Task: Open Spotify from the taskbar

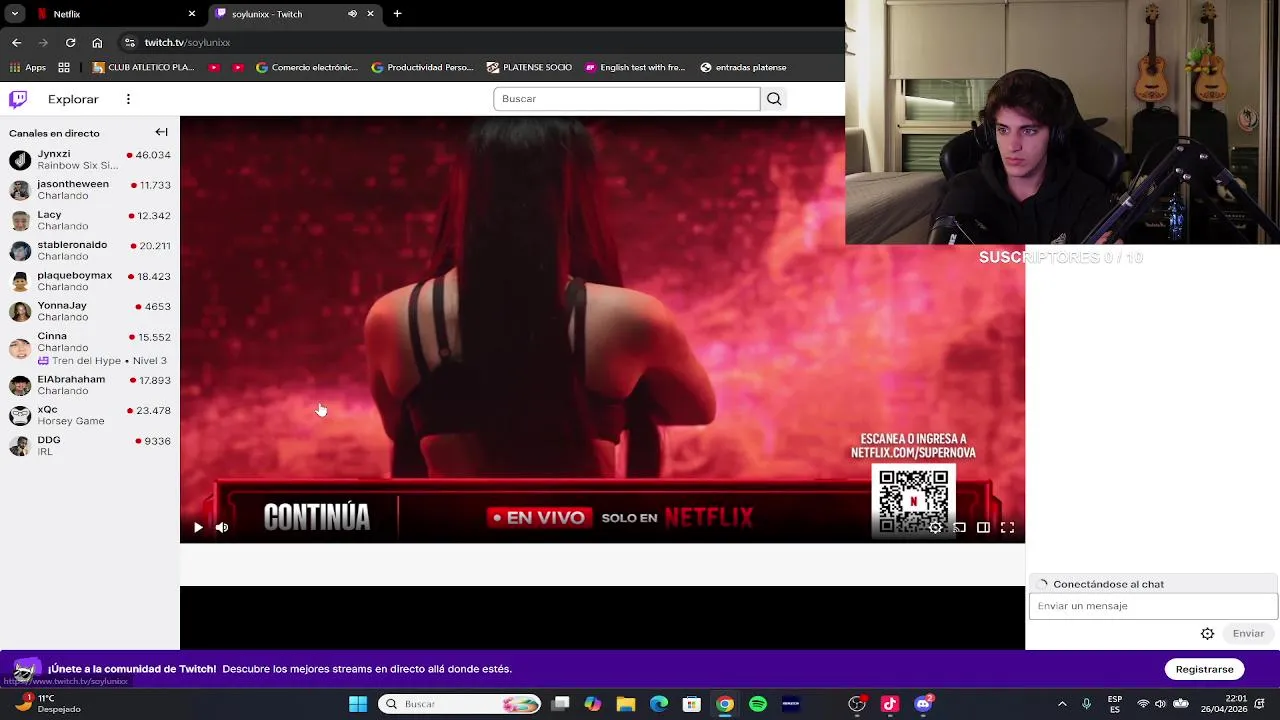Action: 758,704
